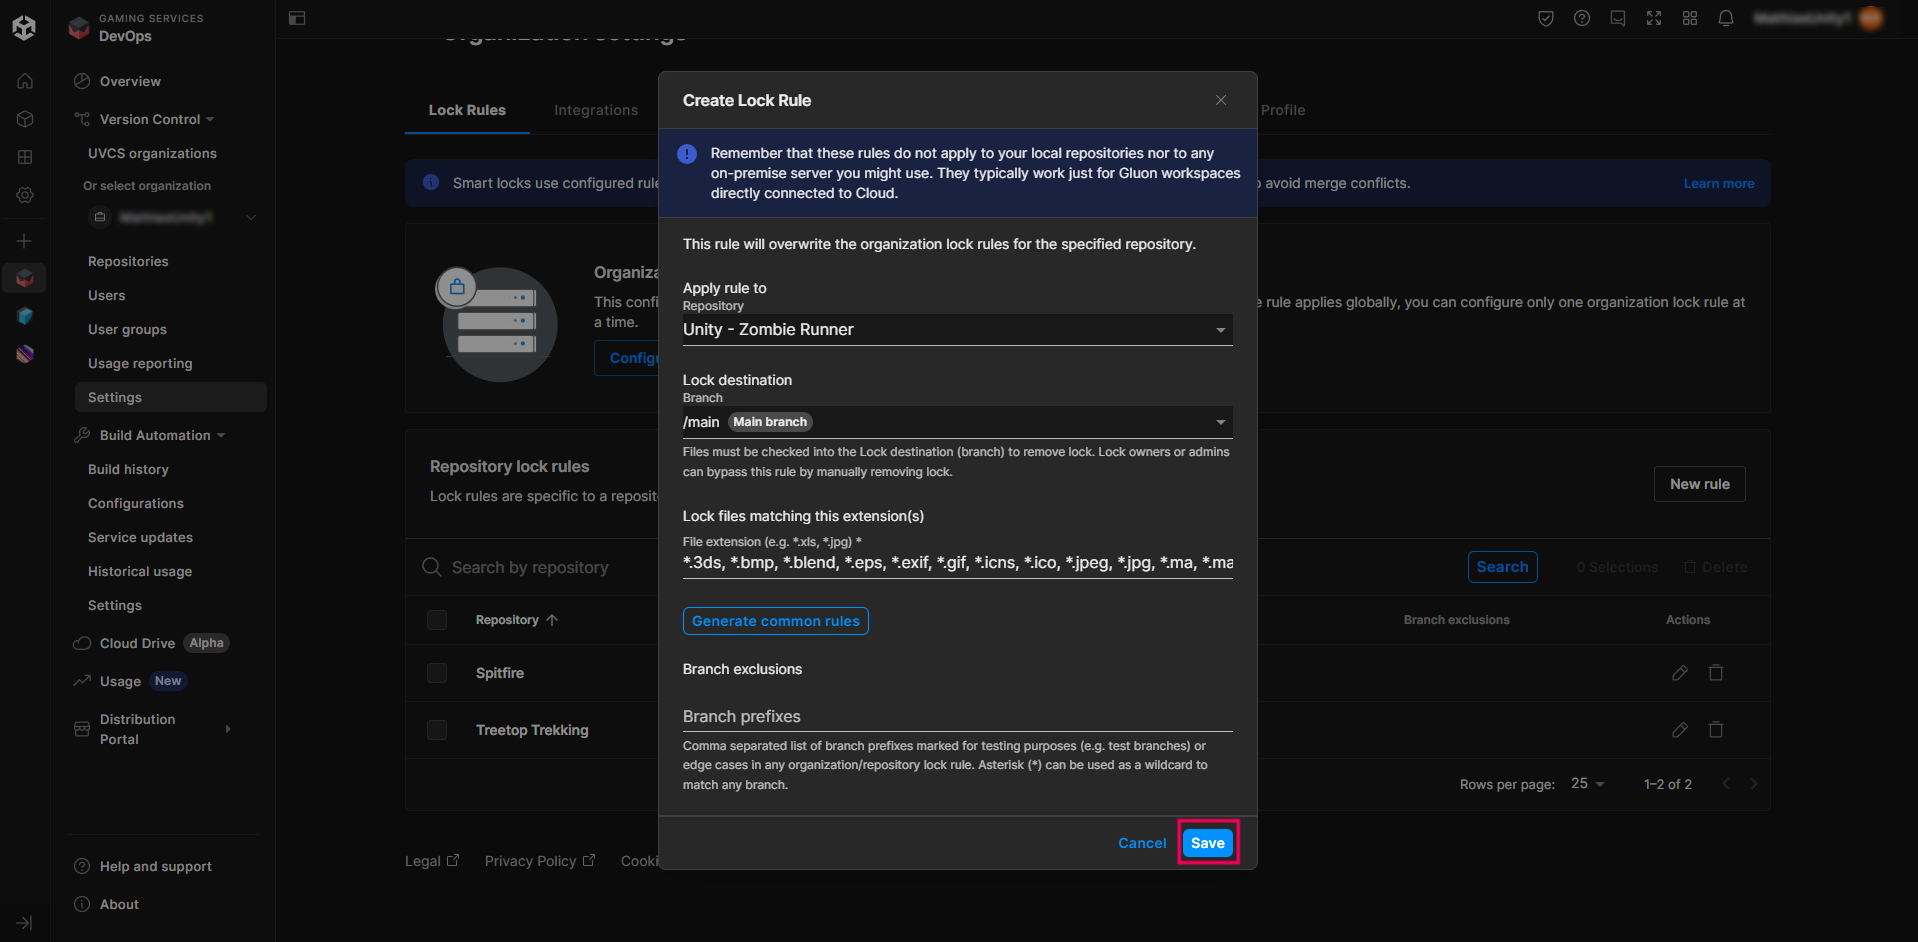Delete the Treetop Trekking rule via trash icon

(1715, 730)
